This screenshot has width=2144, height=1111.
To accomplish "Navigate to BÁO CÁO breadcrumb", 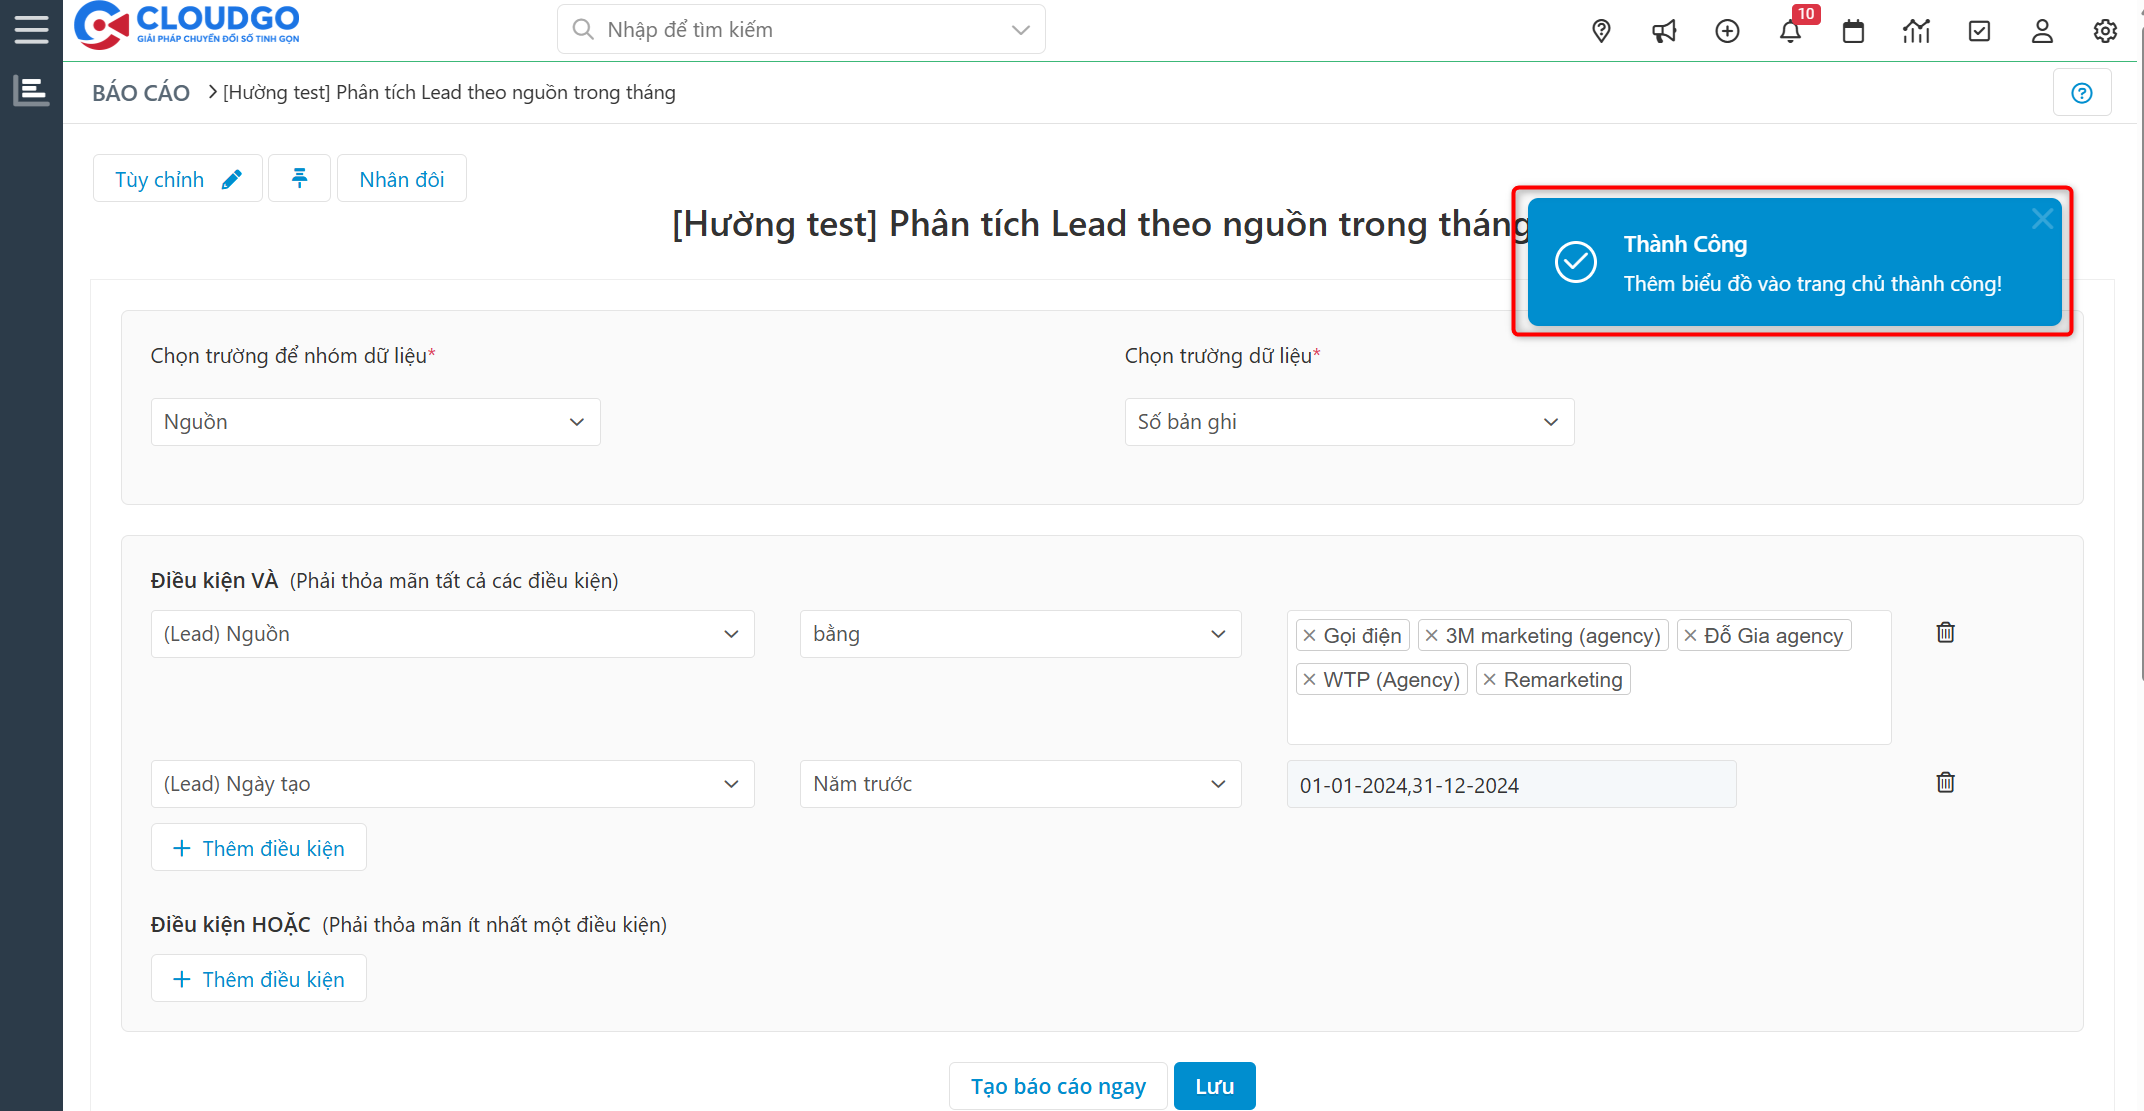I will coord(140,91).
